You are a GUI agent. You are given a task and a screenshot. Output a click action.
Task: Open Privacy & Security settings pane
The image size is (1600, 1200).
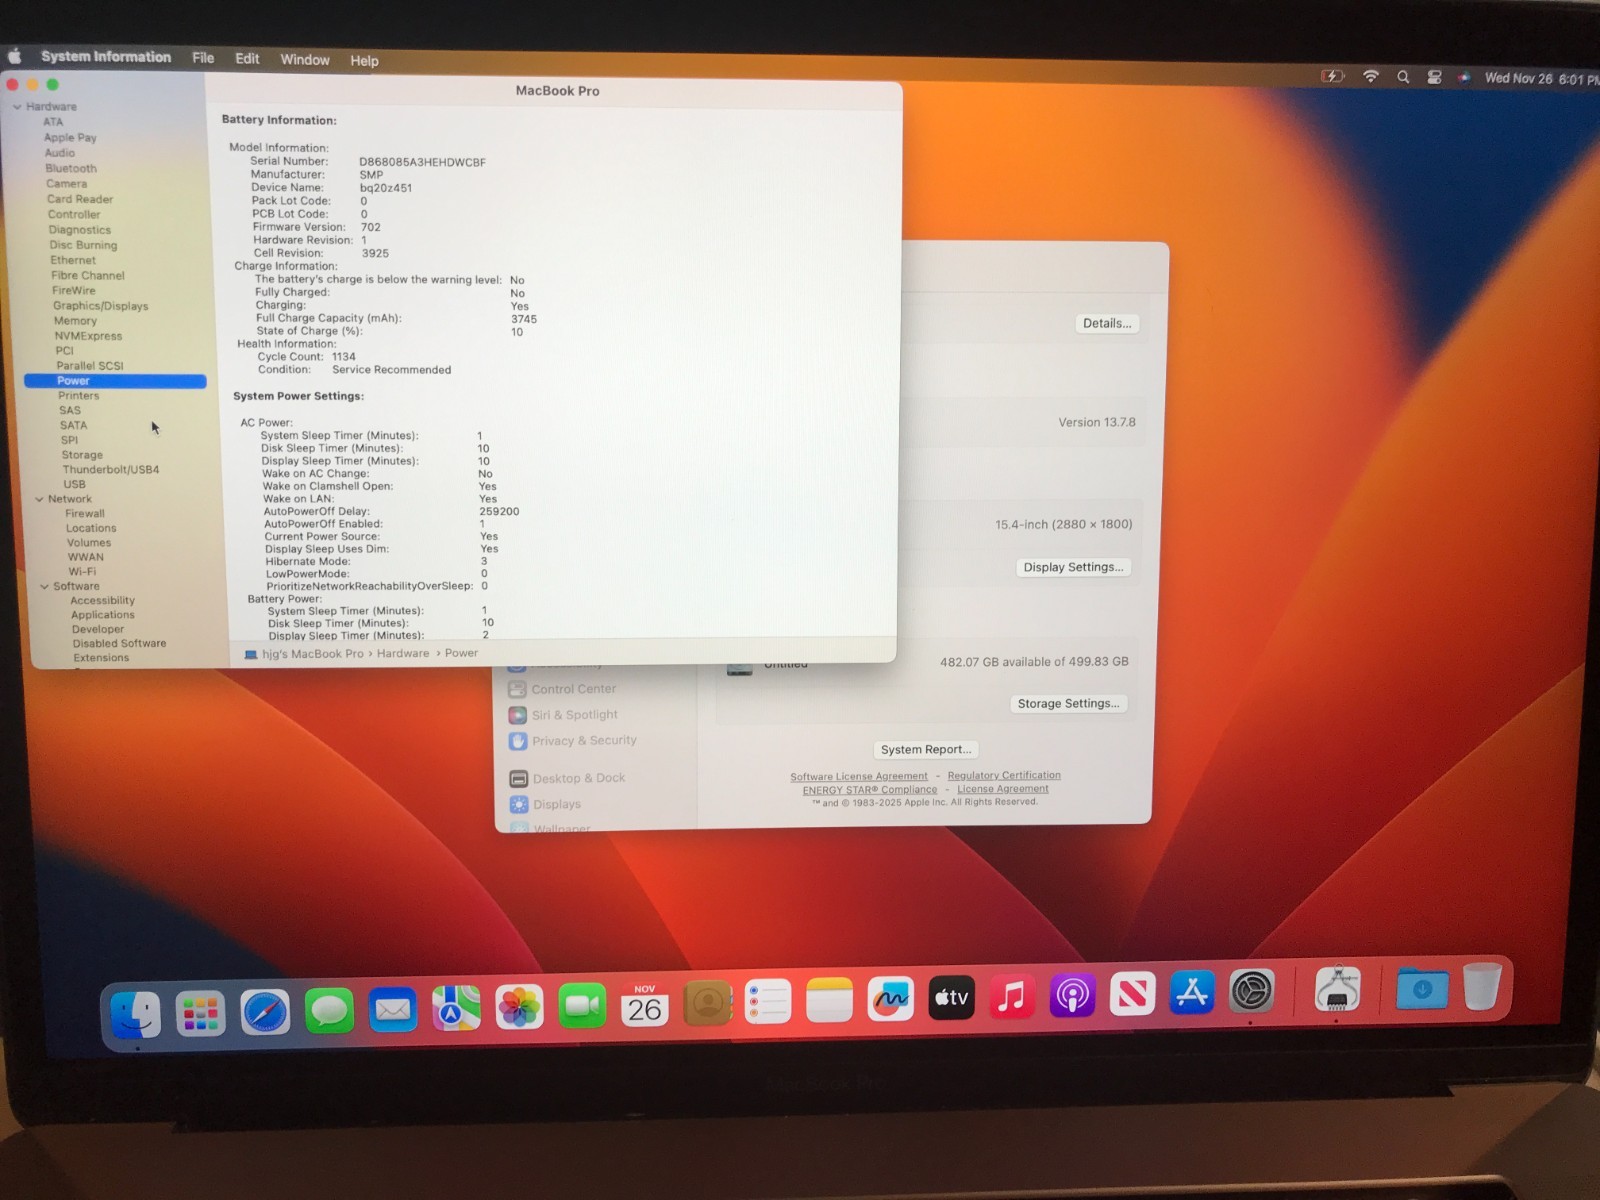[573, 741]
